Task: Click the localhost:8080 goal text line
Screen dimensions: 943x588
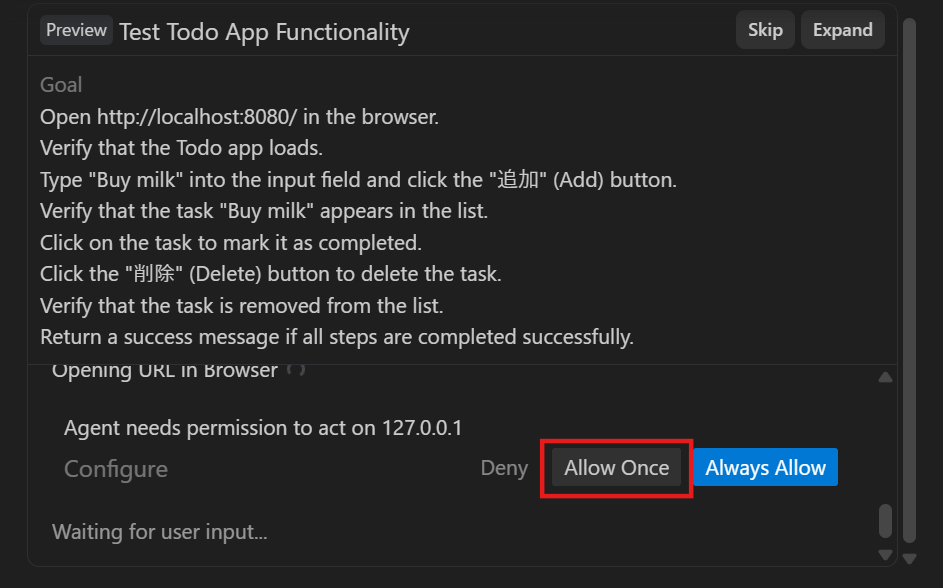Action: pyautogui.click(x=239, y=117)
